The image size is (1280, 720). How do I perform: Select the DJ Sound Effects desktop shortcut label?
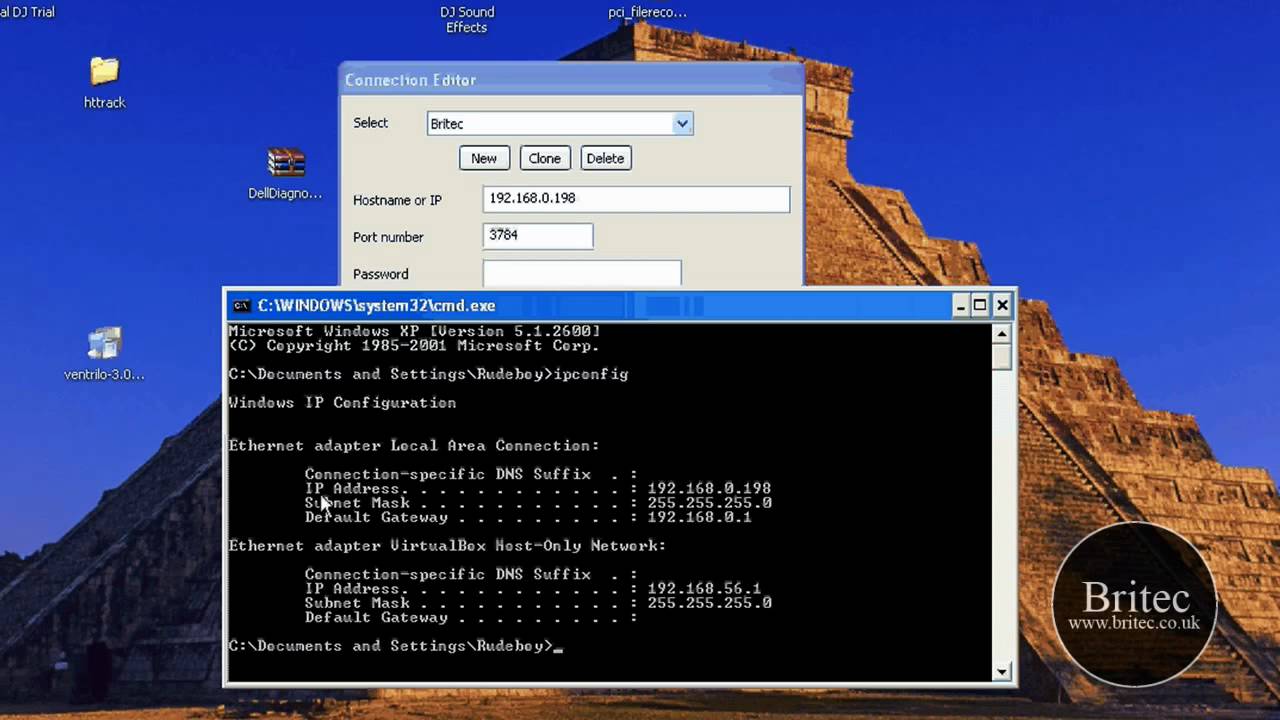pos(467,20)
